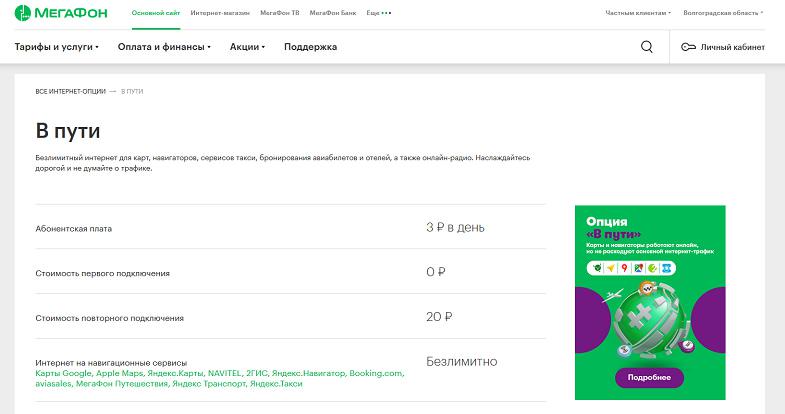Viewport: 785px width, 414px height.
Task: Go to the Интернет-магазин tab
Action: [x=220, y=13]
